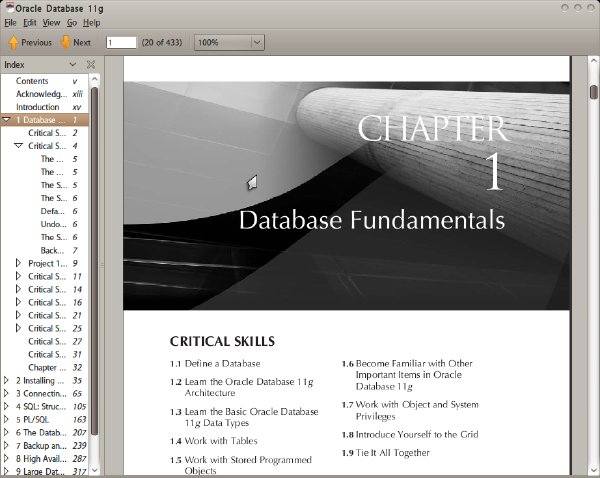Expand 'Critical S...' entry on page 21

[18, 315]
